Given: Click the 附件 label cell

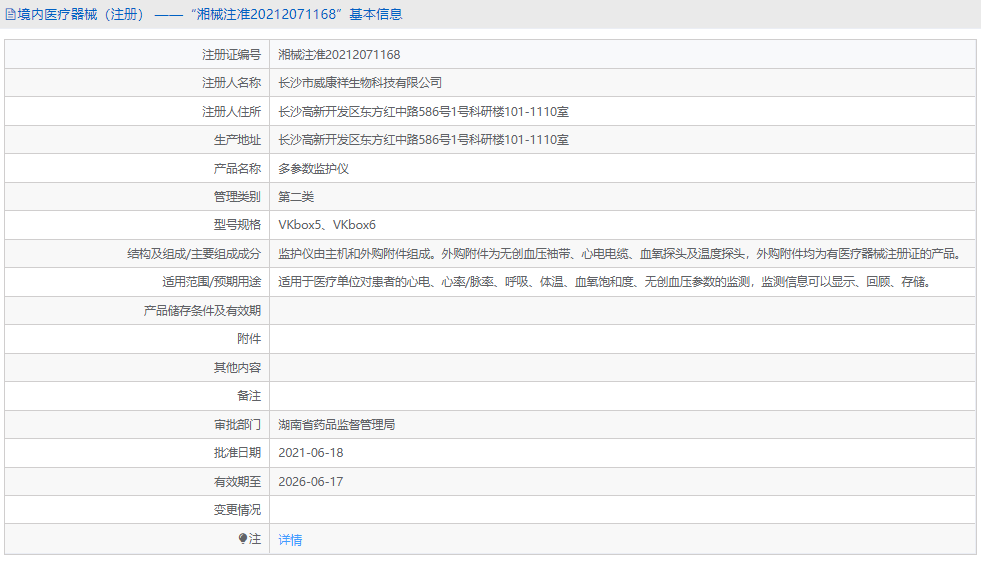Looking at the screenshot, I should 137,338.
